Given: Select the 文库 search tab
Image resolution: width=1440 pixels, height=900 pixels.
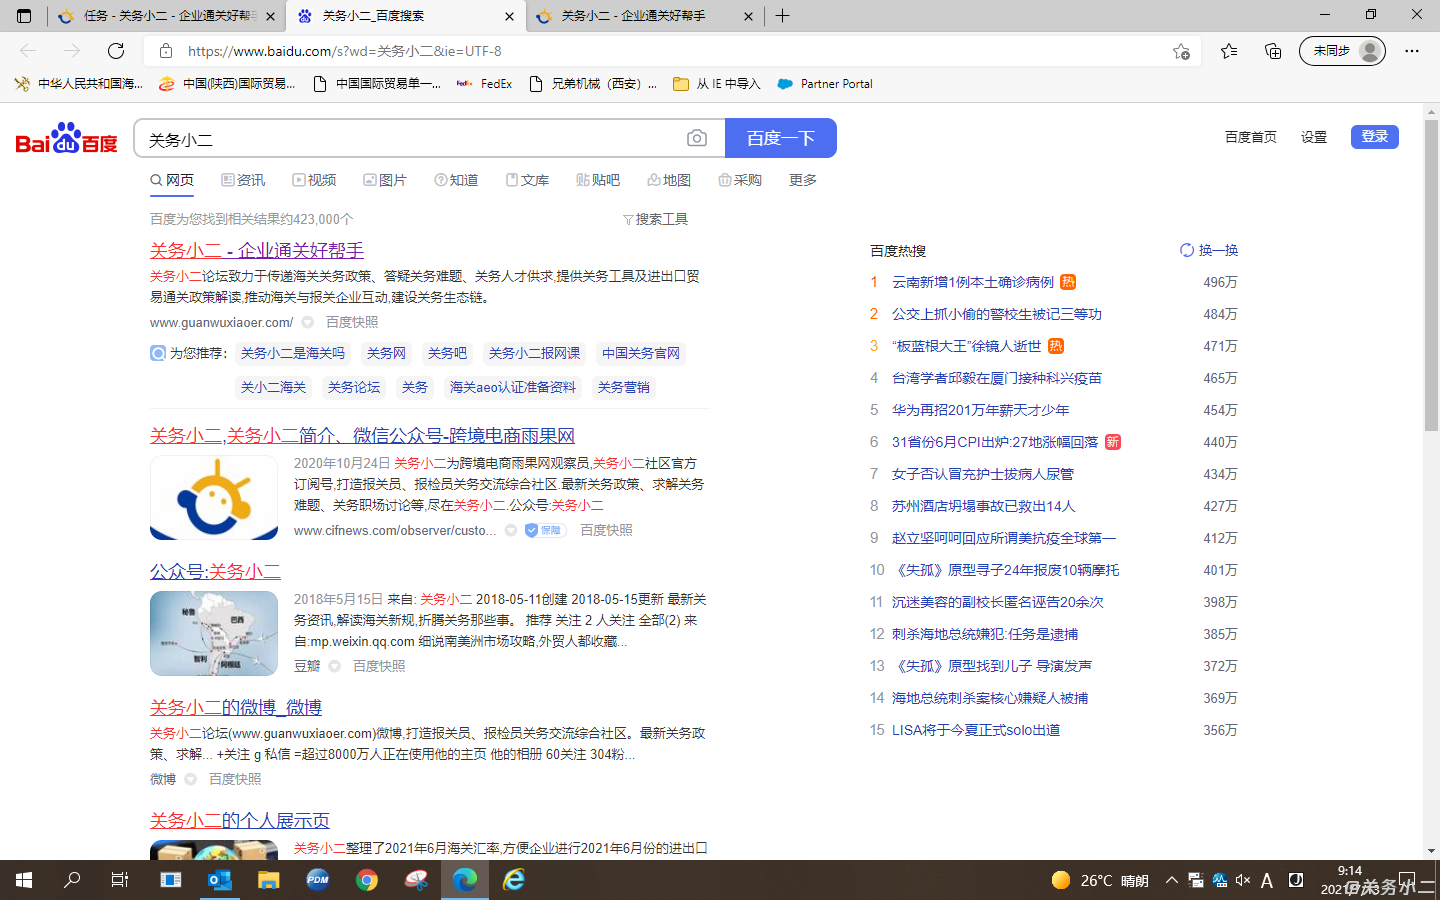Looking at the screenshot, I should tap(527, 180).
